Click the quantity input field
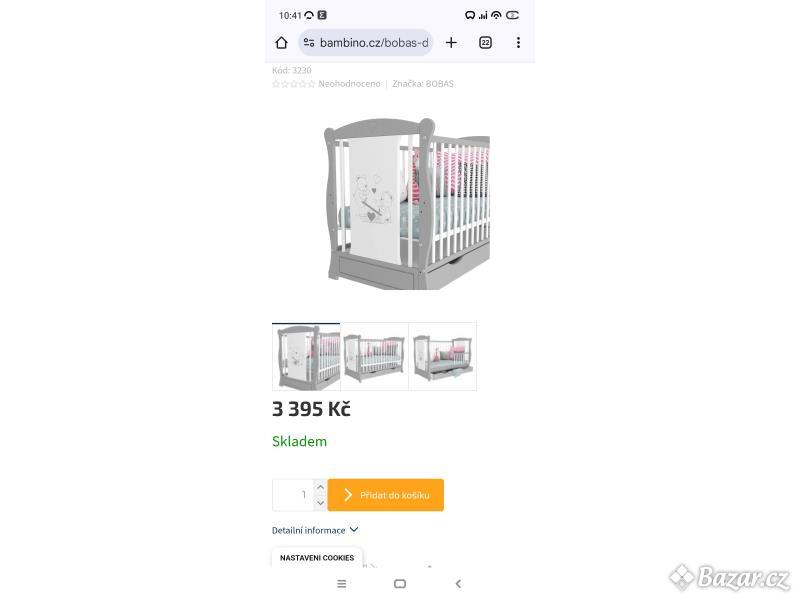The width and height of the screenshot is (800, 600). click(293, 495)
